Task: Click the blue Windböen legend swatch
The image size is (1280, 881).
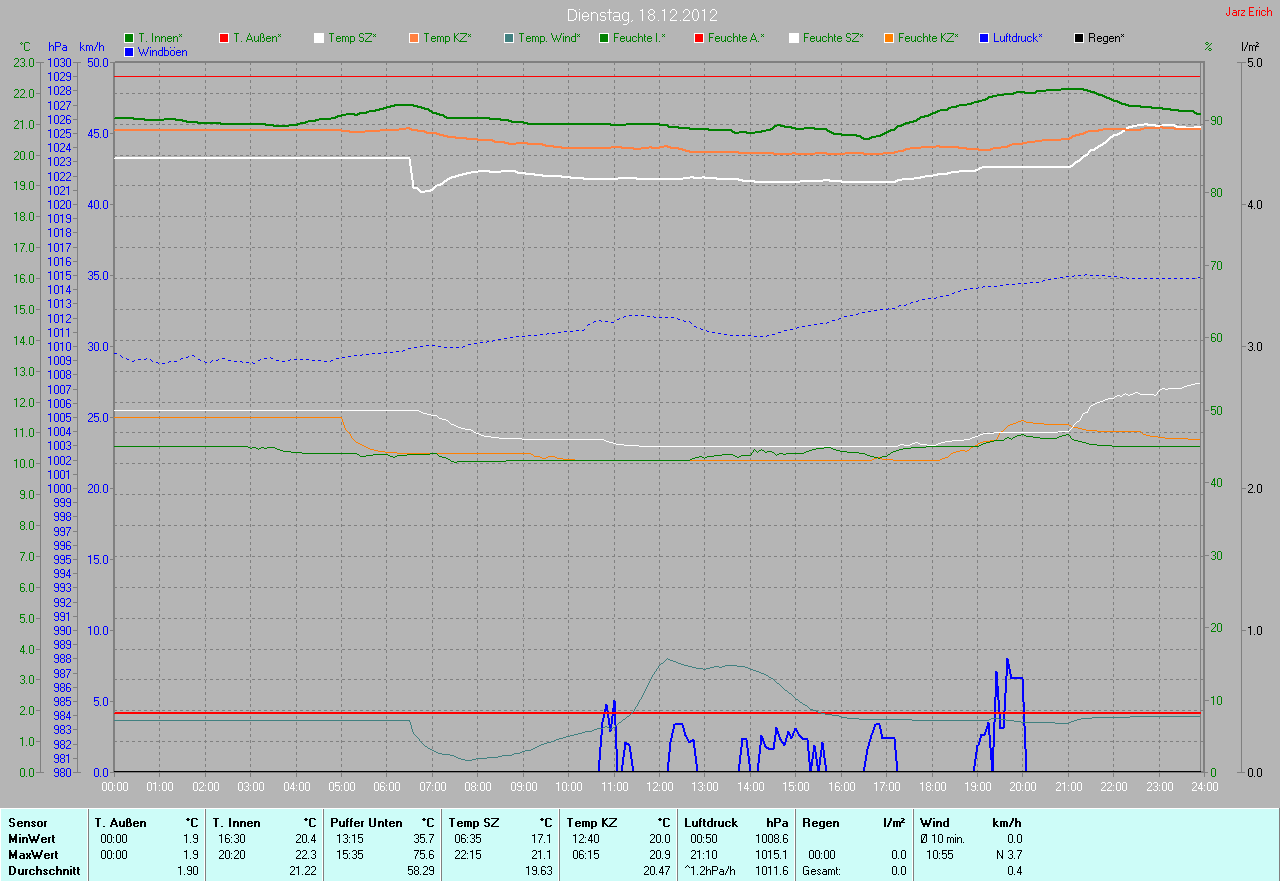Action: click(x=129, y=51)
